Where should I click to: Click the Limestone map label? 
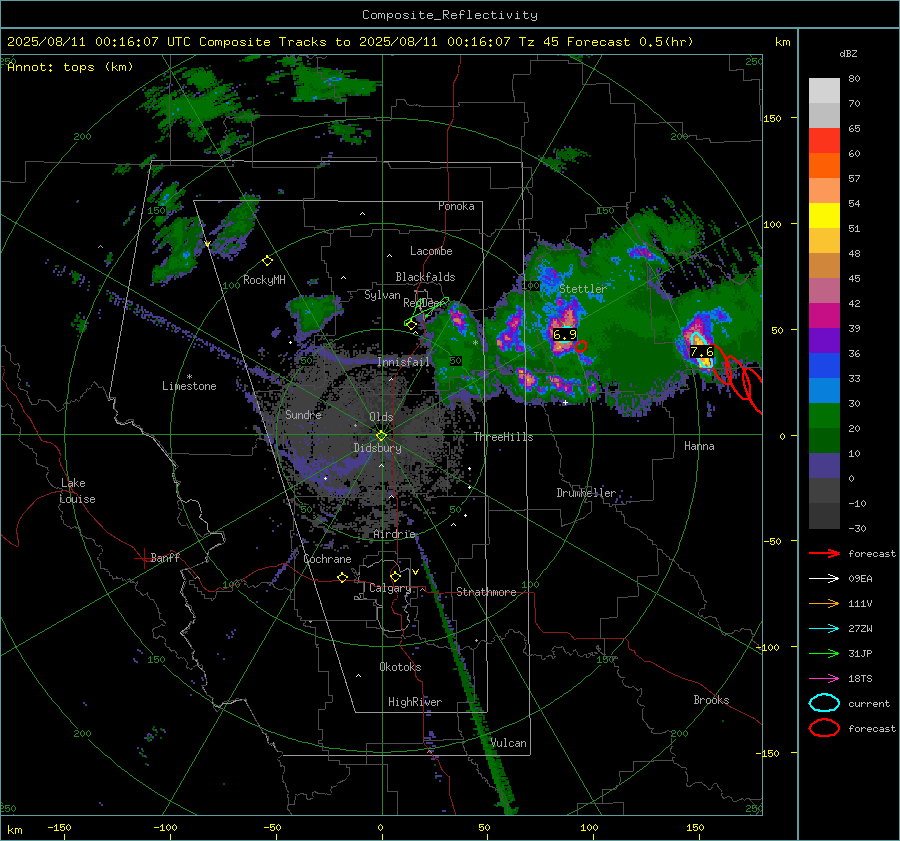(x=189, y=386)
